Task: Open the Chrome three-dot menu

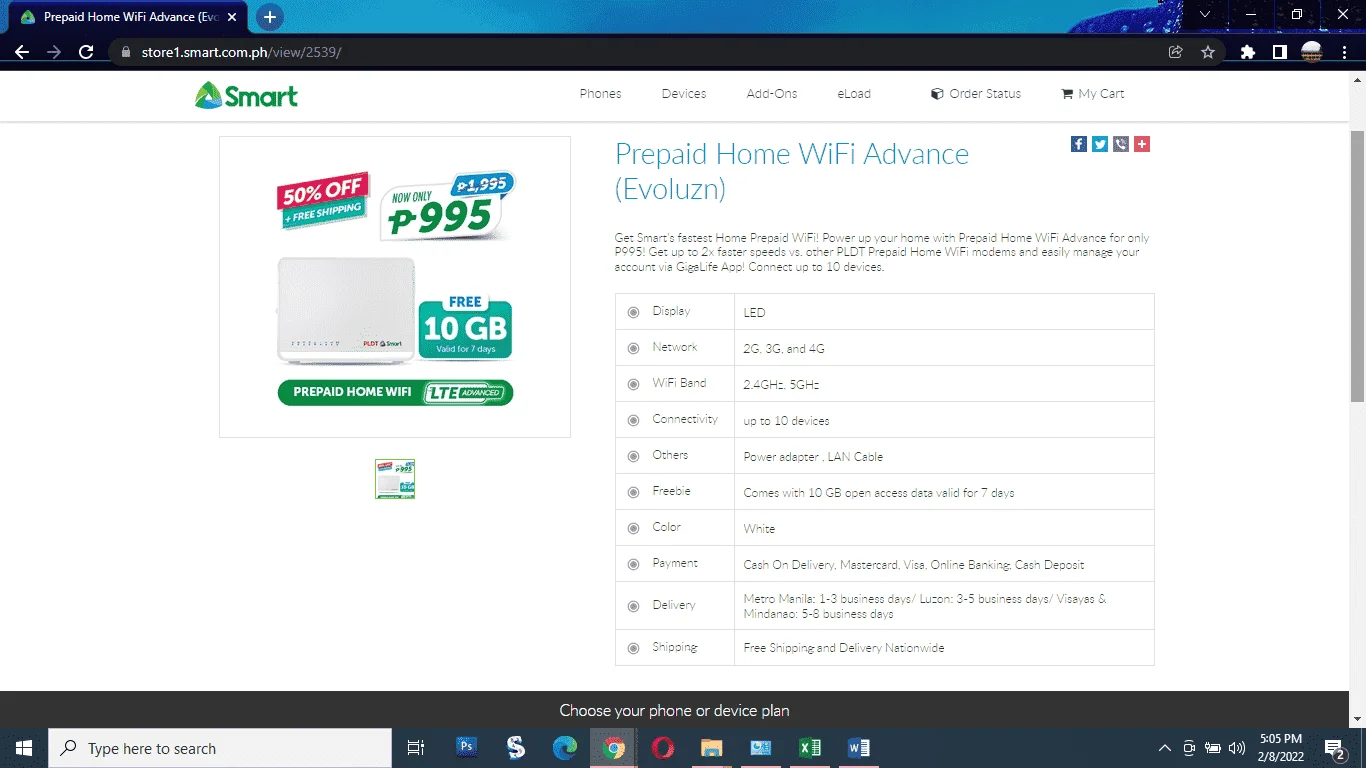Action: point(1343,52)
